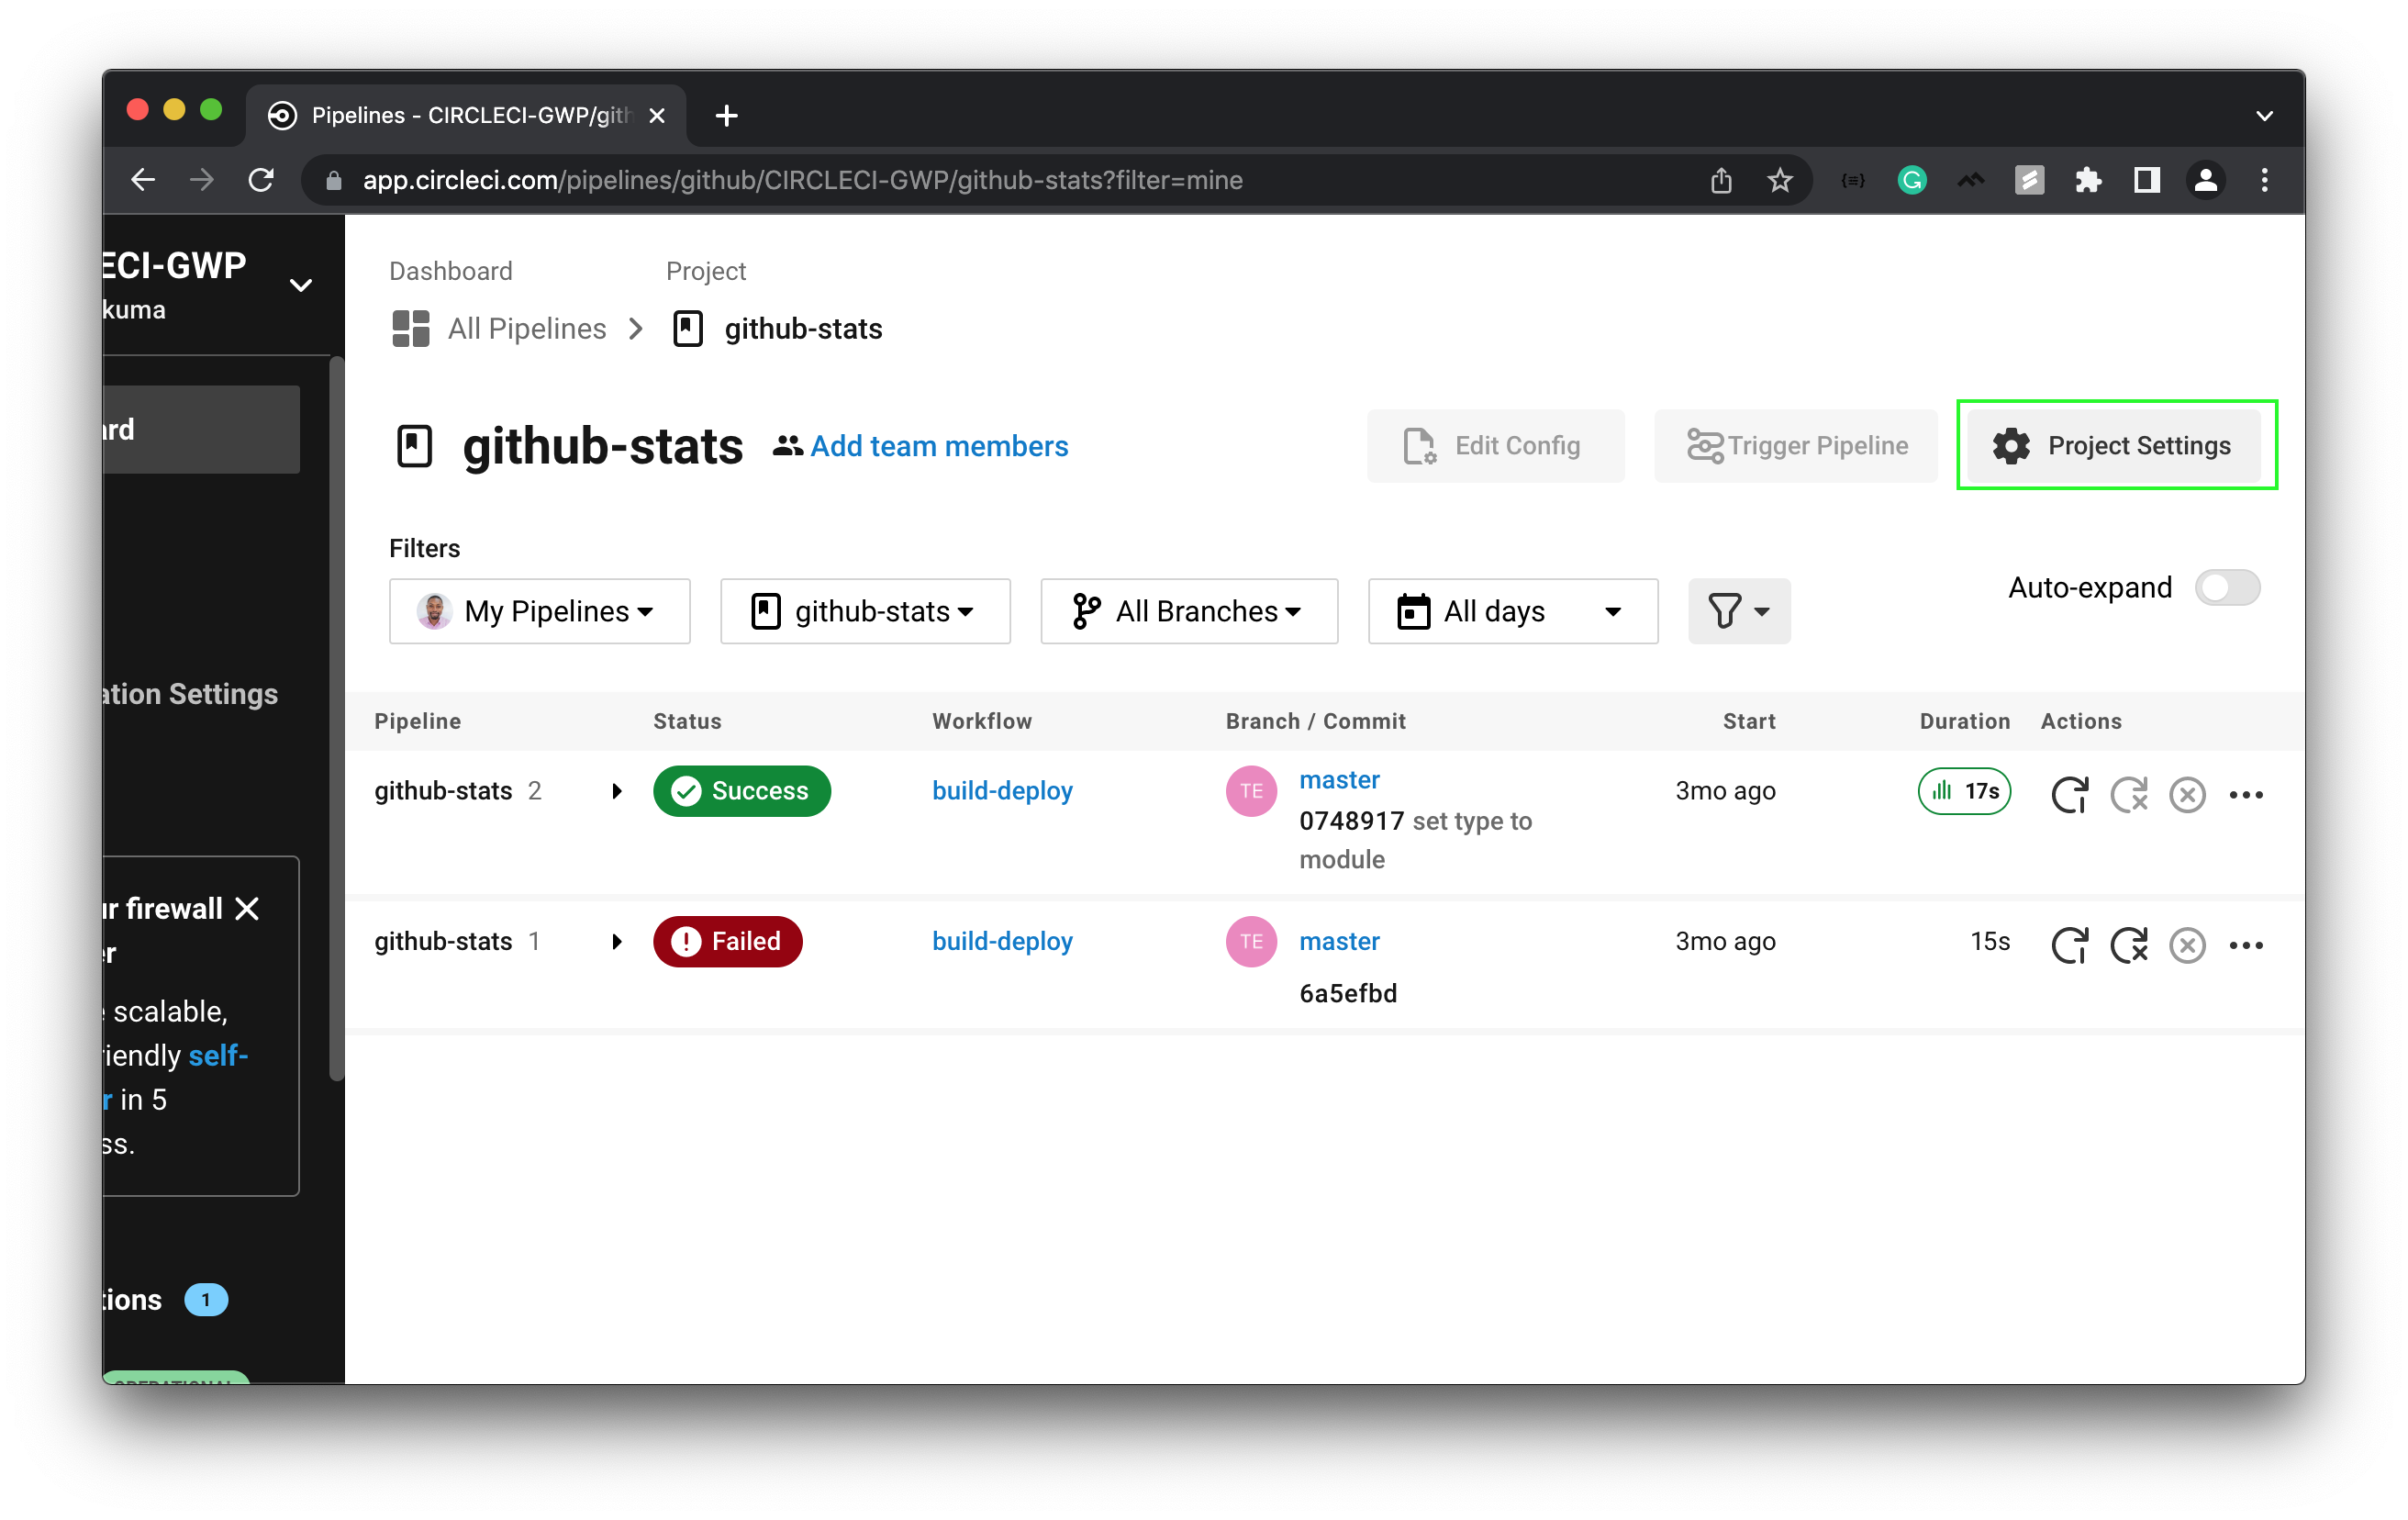This screenshot has height=1520, width=2408.
Task: Click the Success status badge
Action: click(741, 791)
